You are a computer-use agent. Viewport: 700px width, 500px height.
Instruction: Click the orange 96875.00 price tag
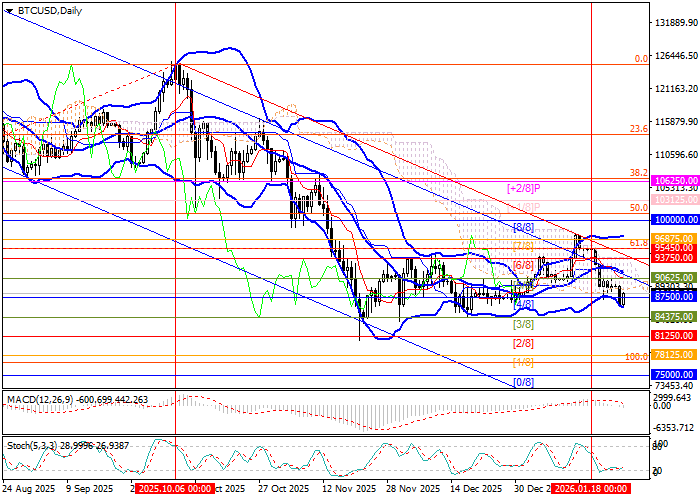(673, 238)
